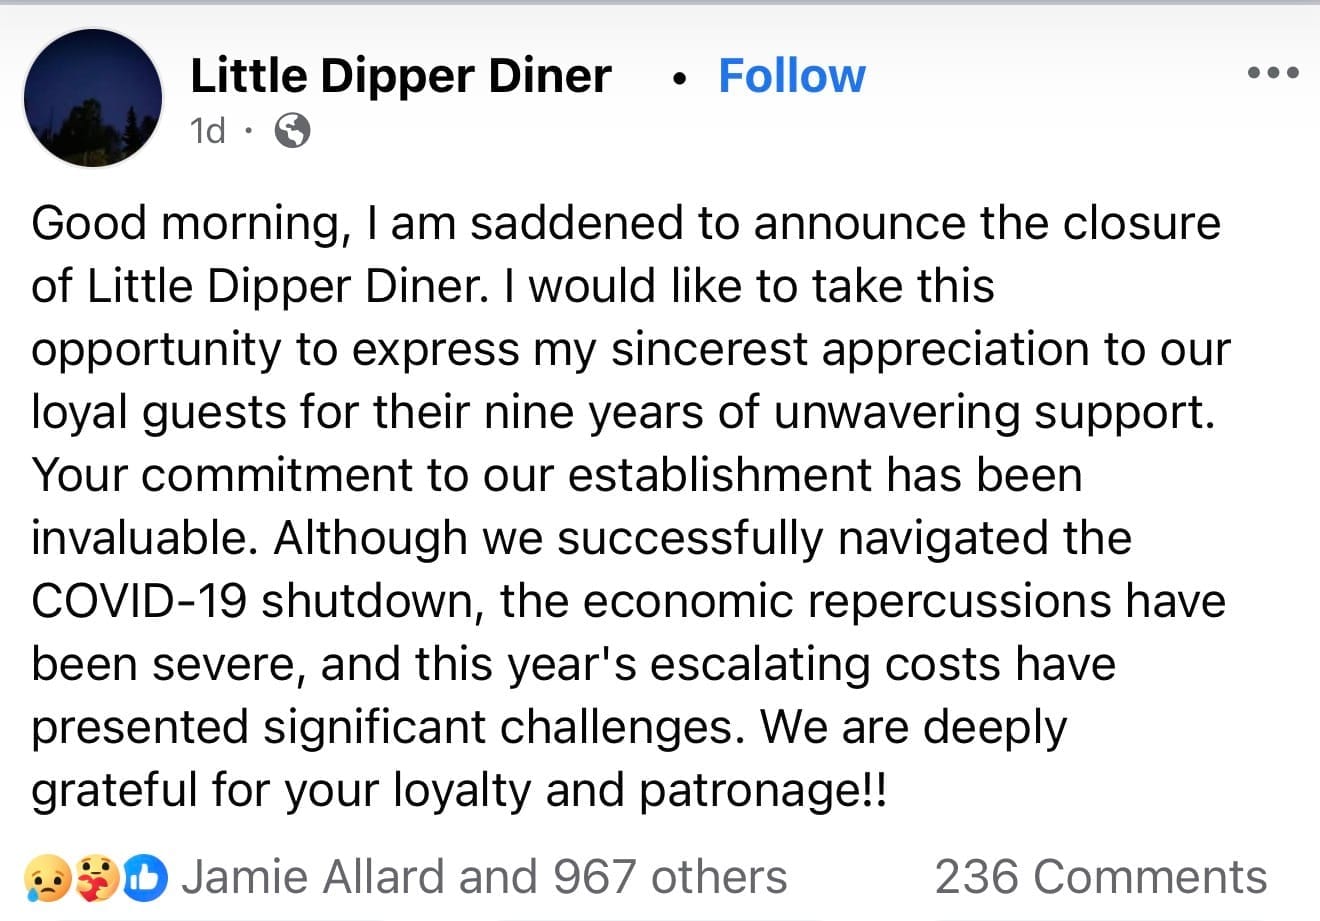The image size is (1320, 921).
Task: Open the 236 Comments link
Action: click(1100, 877)
